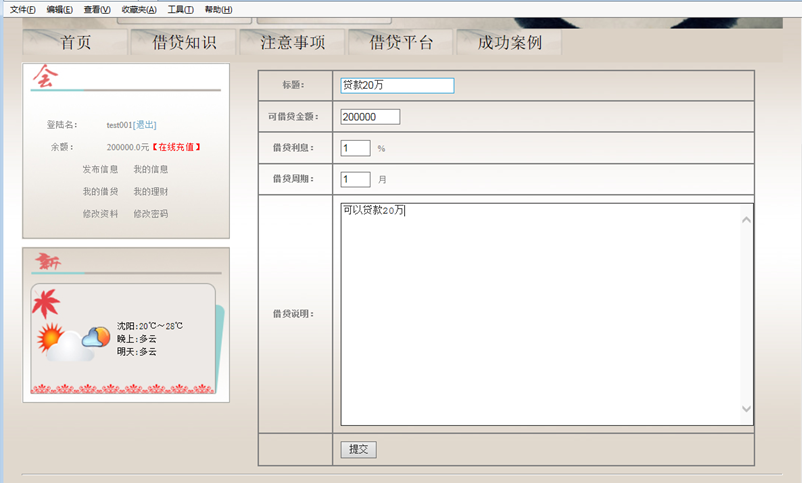The image size is (802, 483).
Task: Open the 我的理财 link
Action: 151,192
